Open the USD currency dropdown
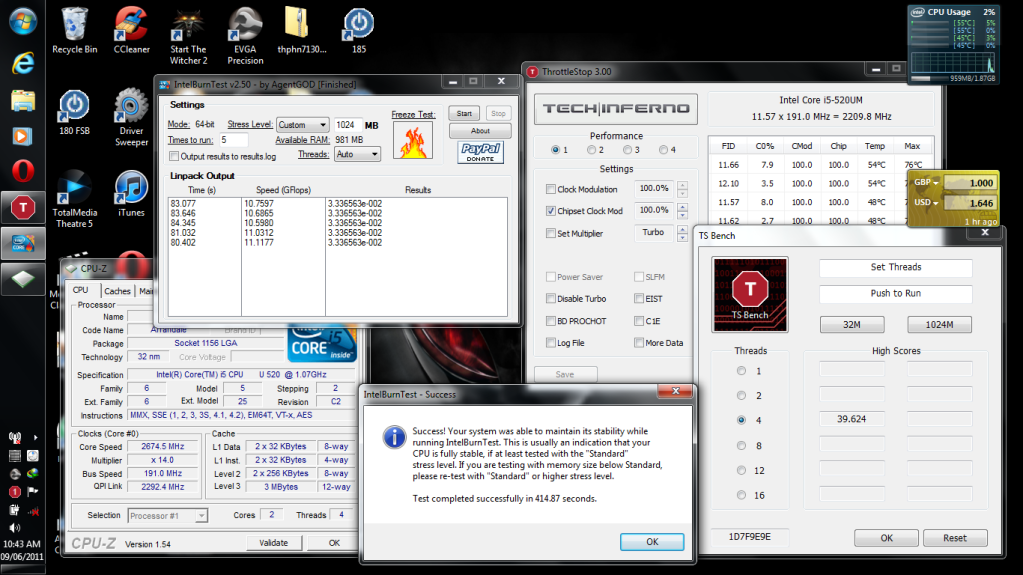 tap(926, 202)
